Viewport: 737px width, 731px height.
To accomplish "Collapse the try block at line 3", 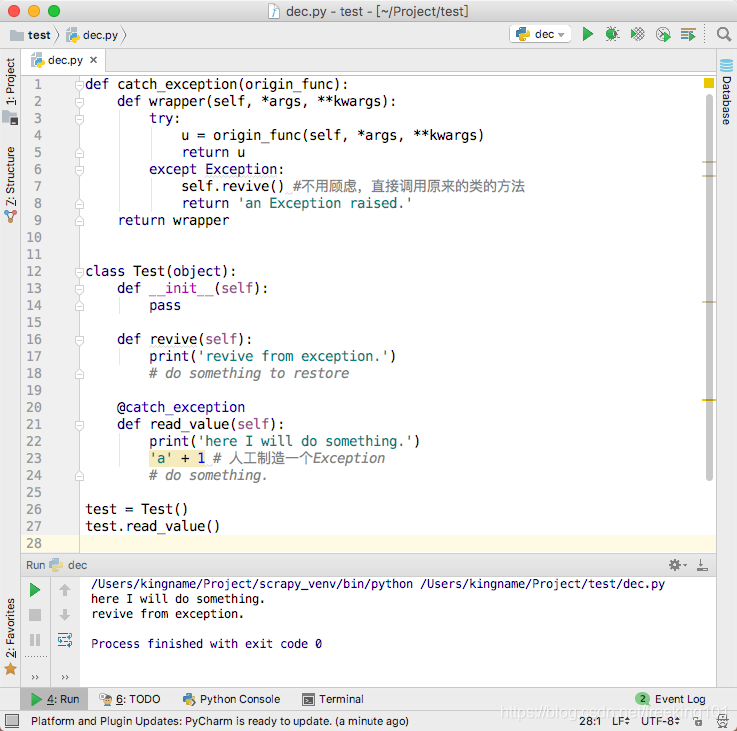I will (79, 118).
